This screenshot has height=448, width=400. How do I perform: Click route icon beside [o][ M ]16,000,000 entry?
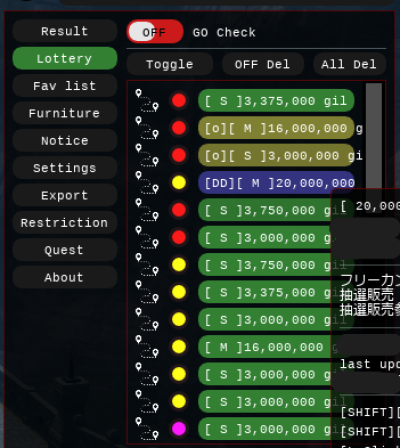click(147, 128)
